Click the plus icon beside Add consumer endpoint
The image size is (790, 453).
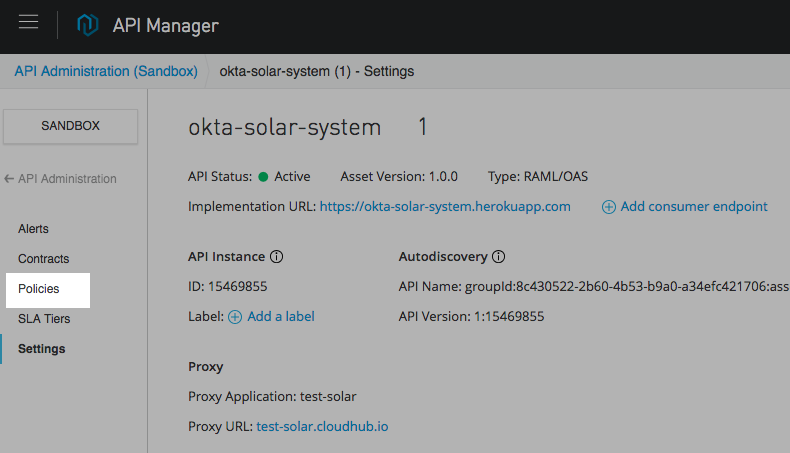pos(608,207)
